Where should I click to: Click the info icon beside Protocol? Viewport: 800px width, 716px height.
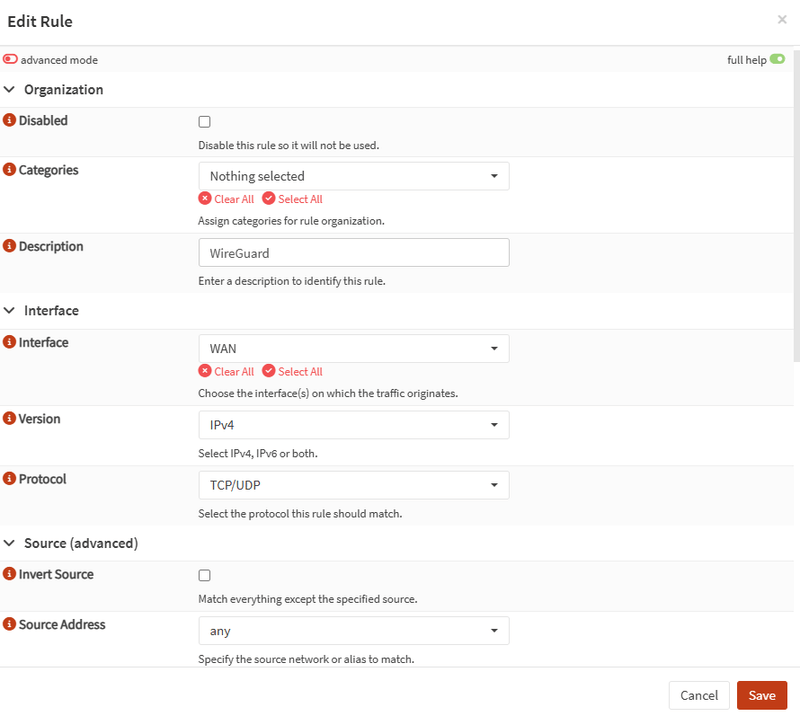pos(9,478)
